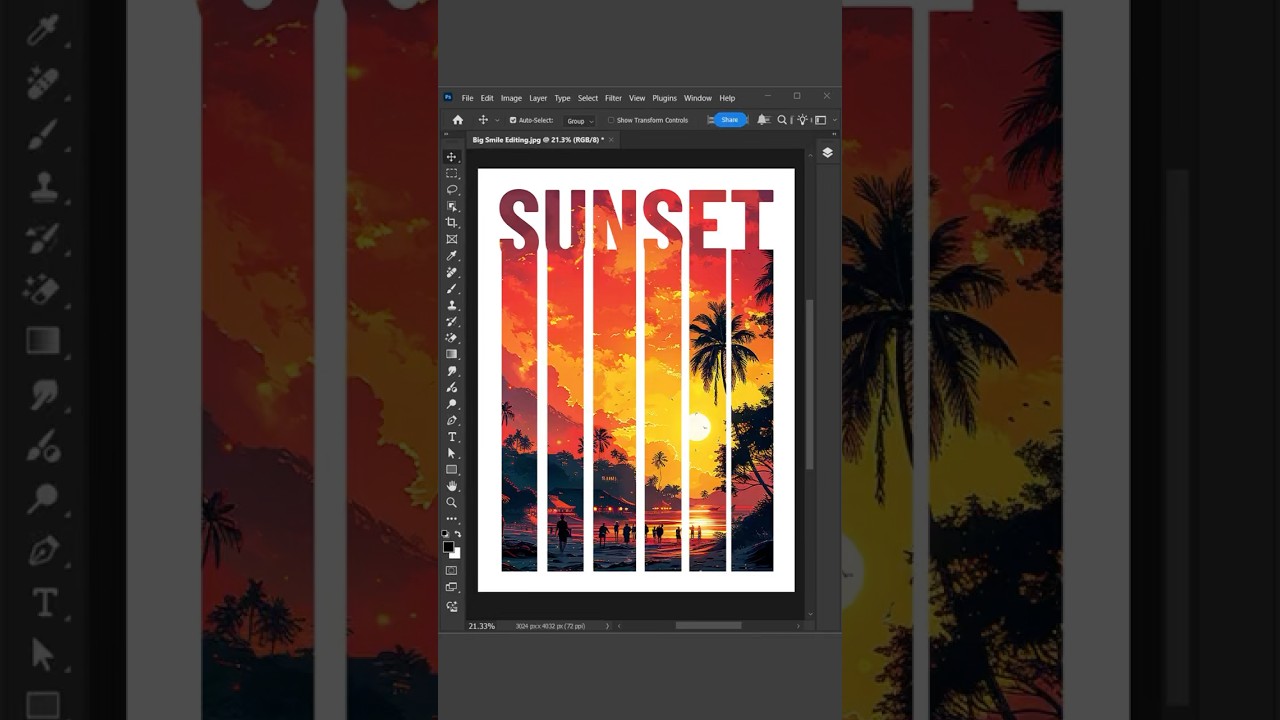The image size is (1280, 720).
Task: Enable Show Transform Controls checkbox
Action: point(611,120)
